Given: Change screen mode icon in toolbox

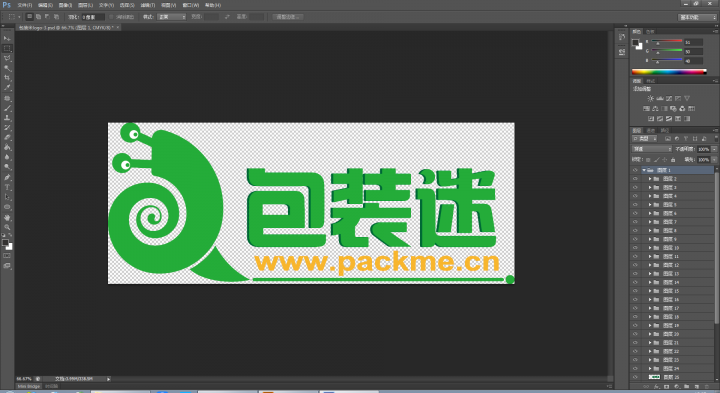Looking at the screenshot, I should point(7,265).
